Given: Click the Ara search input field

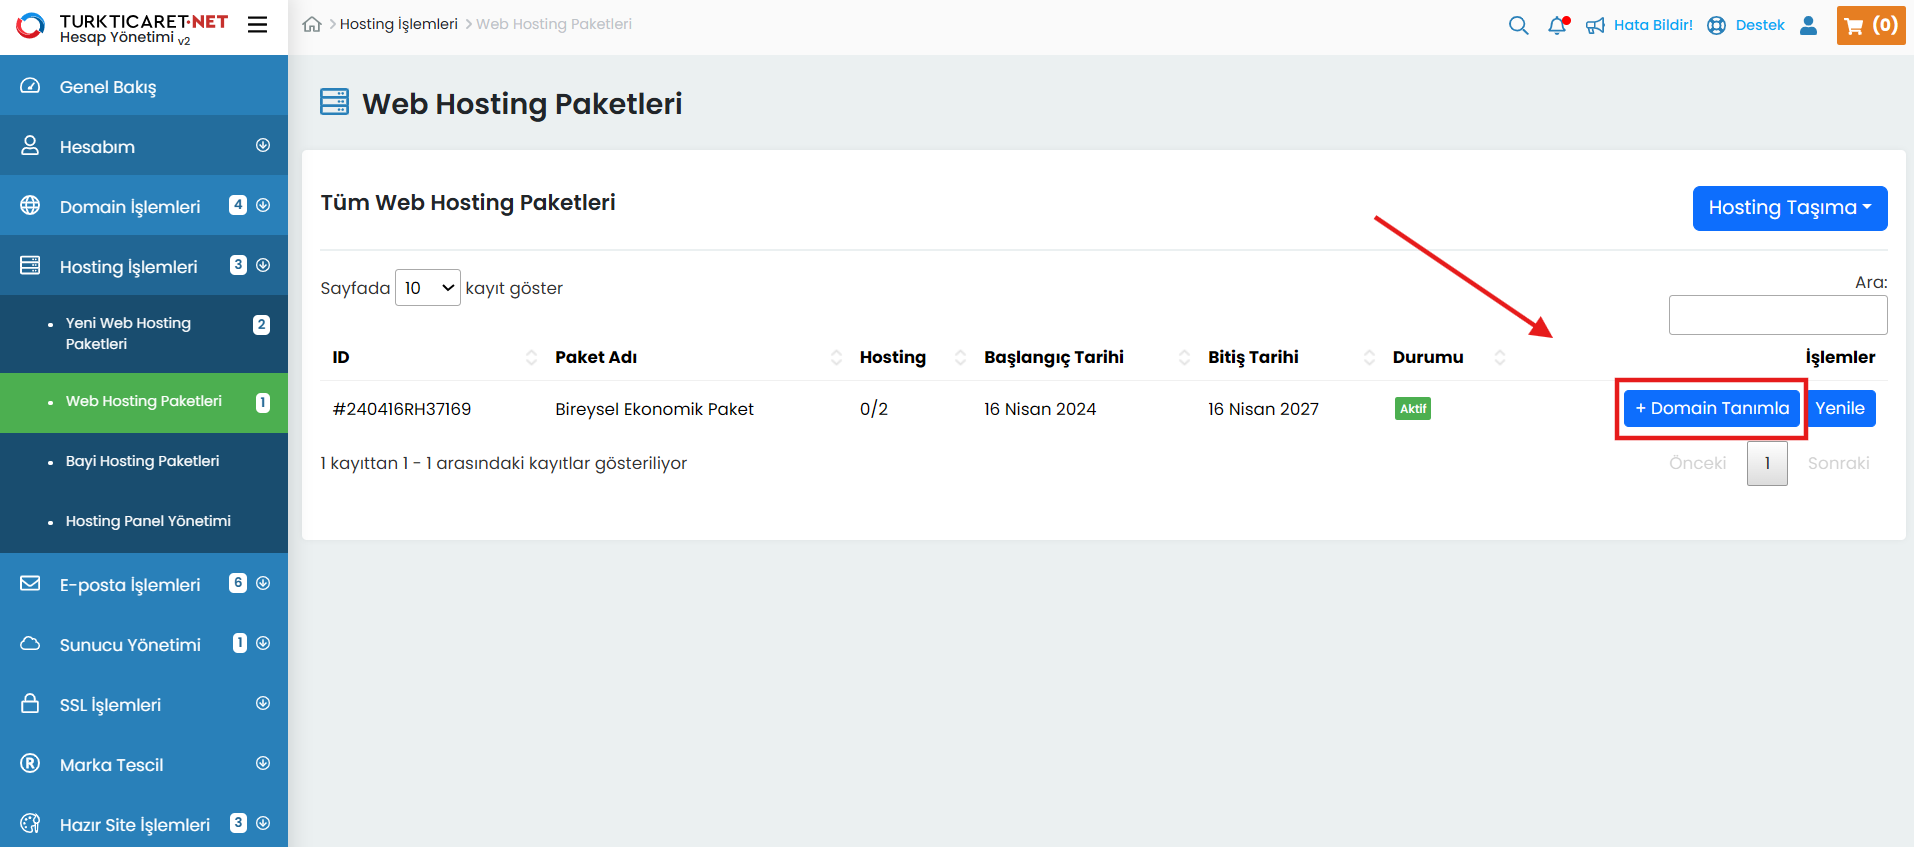Looking at the screenshot, I should click(1777, 315).
